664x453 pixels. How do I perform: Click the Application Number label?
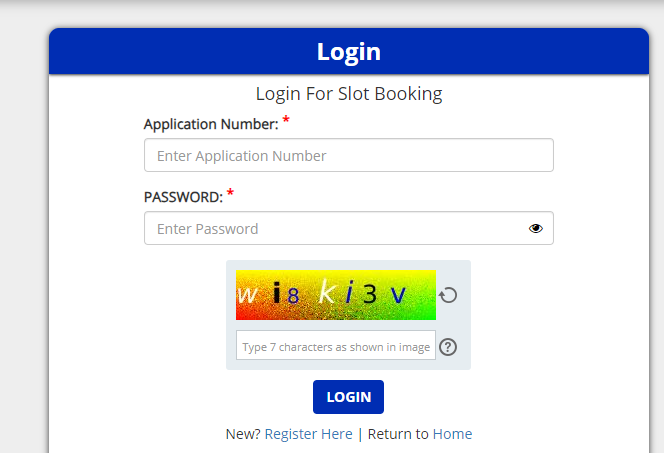pyautogui.click(x=211, y=124)
